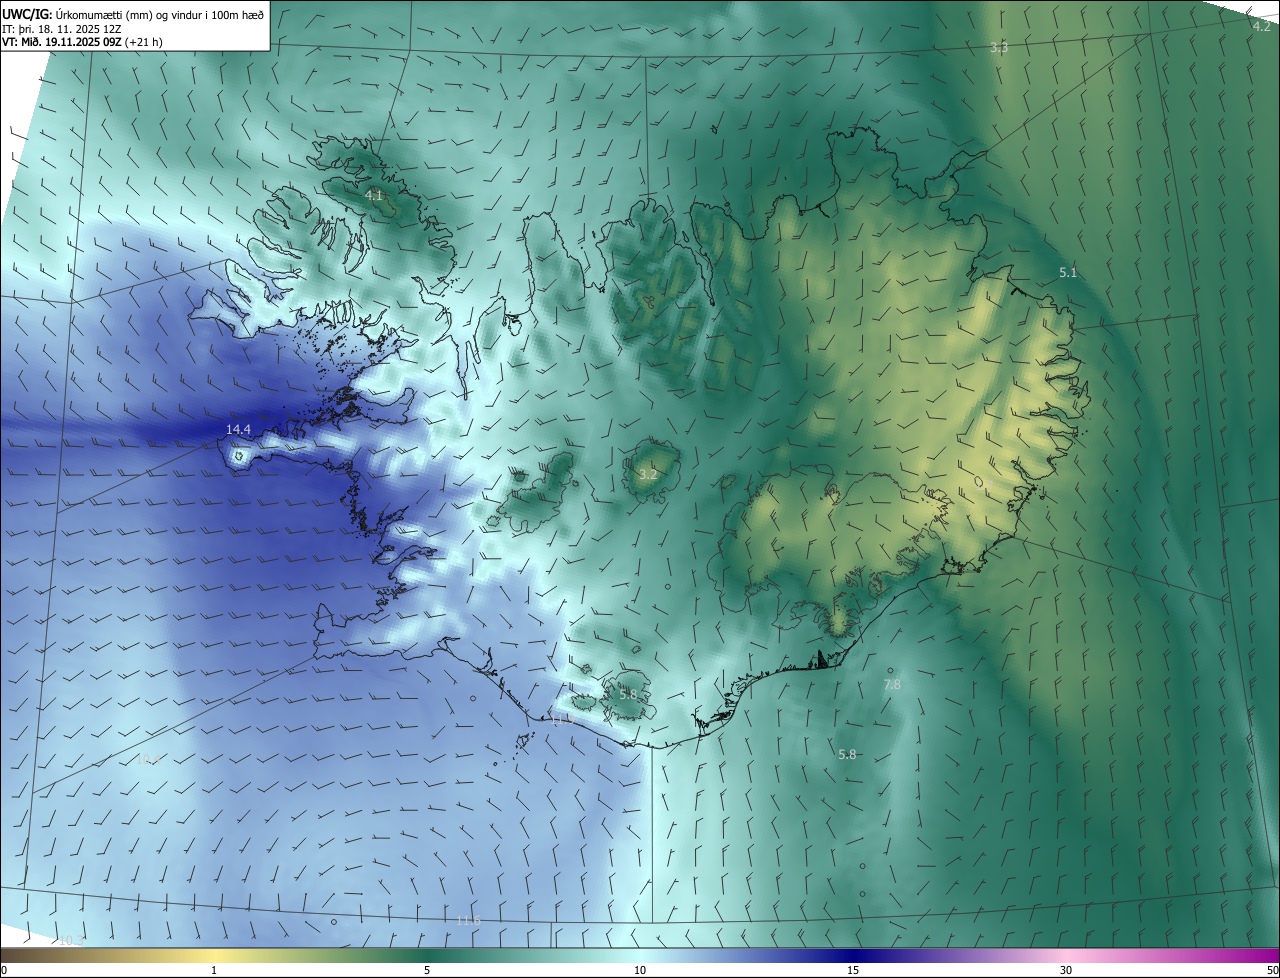Click the colorbar tick labeled 30
Viewport: 1280px width, 978px height.
coord(1066,970)
